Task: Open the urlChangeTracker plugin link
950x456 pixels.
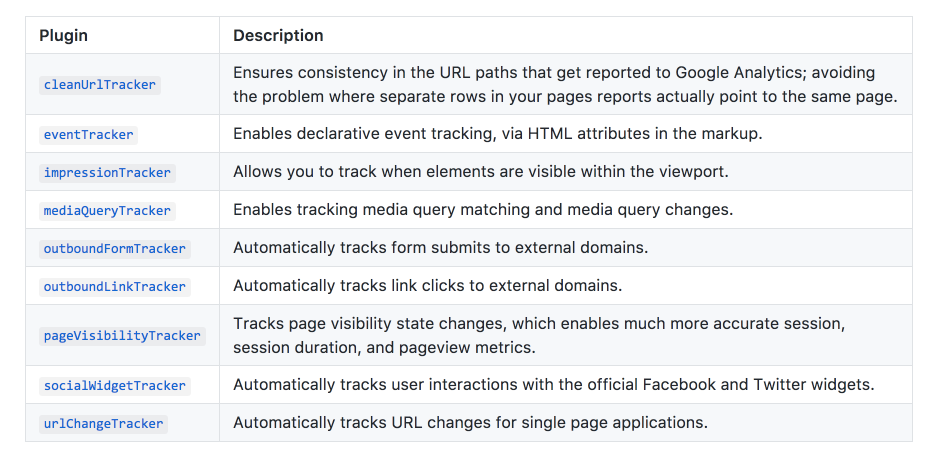Action: pyautogui.click(x=104, y=424)
